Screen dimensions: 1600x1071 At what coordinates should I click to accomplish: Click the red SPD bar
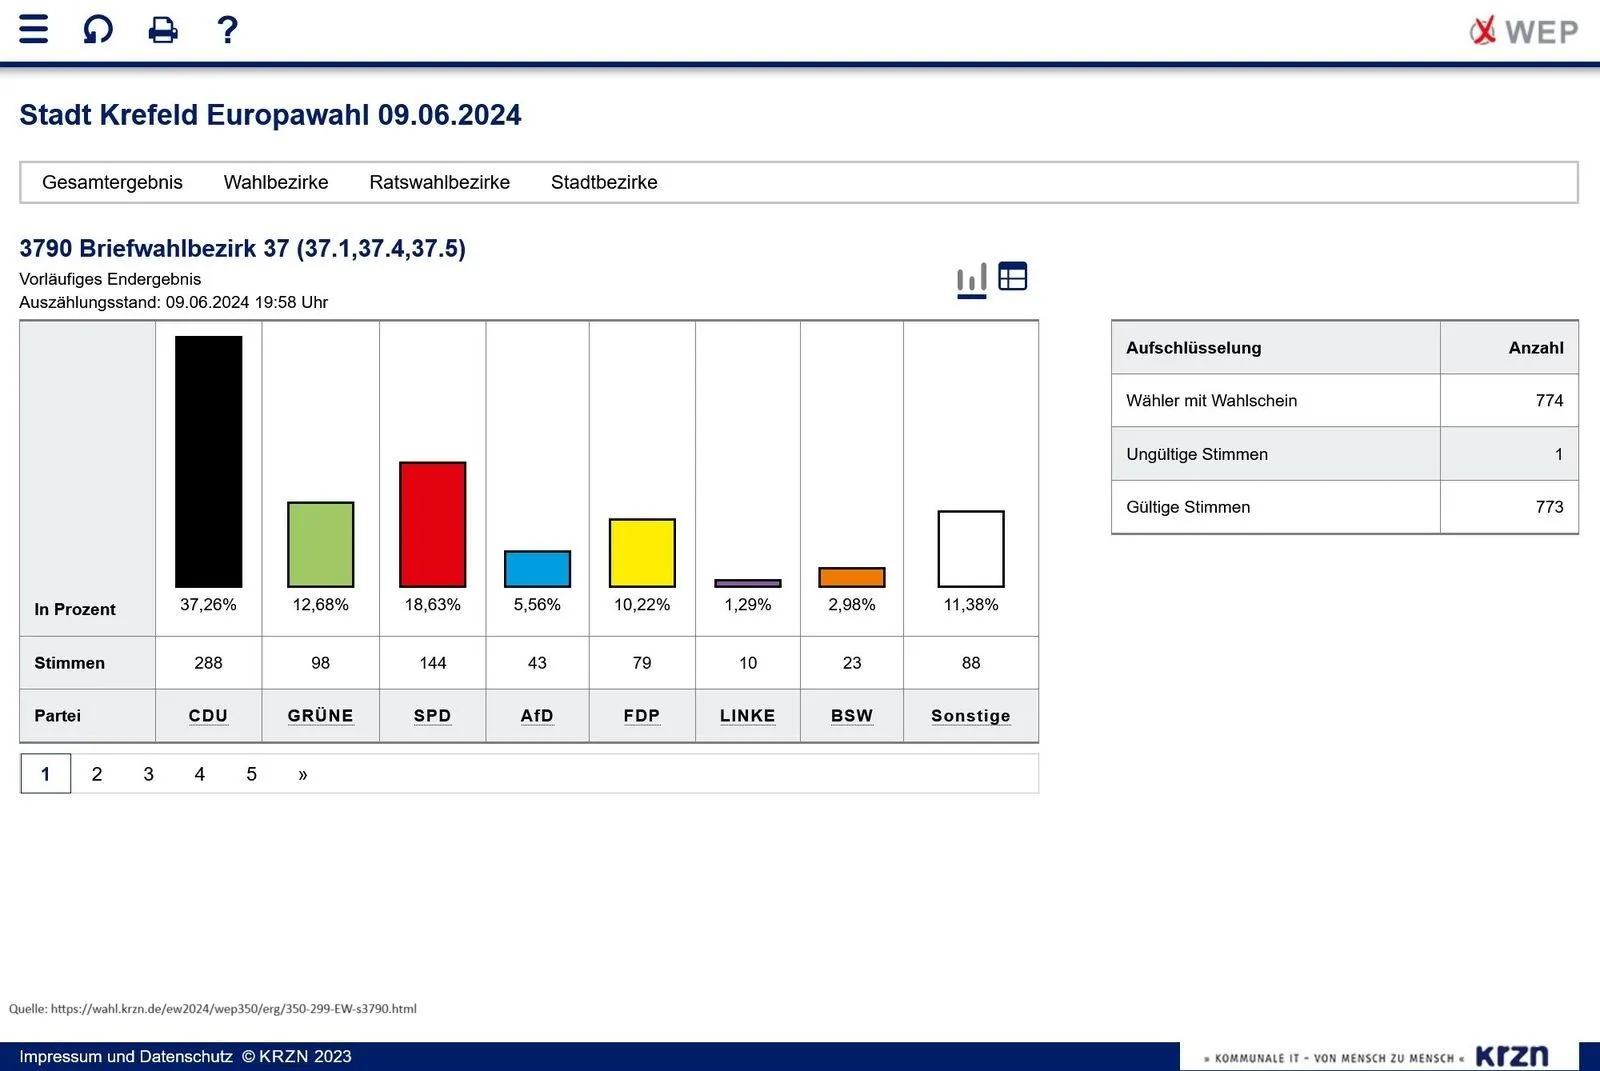click(x=432, y=524)
